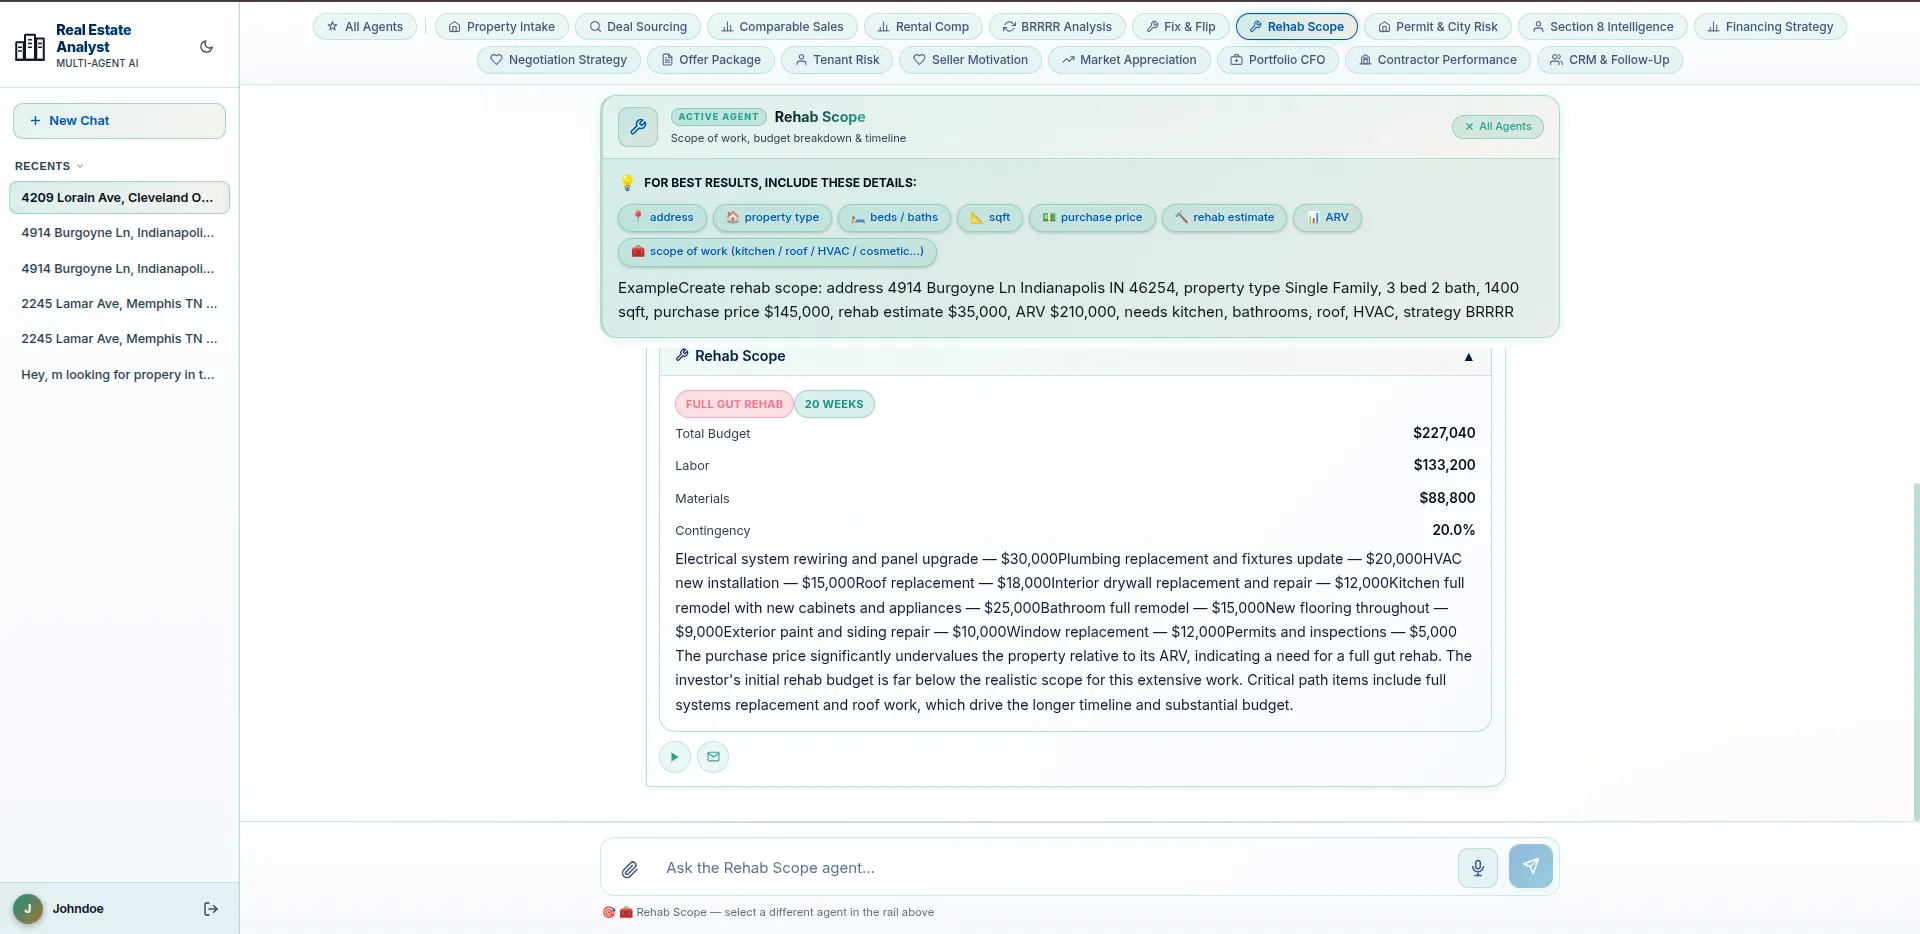Collapse the RECENTS section chevron
Image resolution: width=1920 pixels, height=934 pixels.
pos(80,166)
